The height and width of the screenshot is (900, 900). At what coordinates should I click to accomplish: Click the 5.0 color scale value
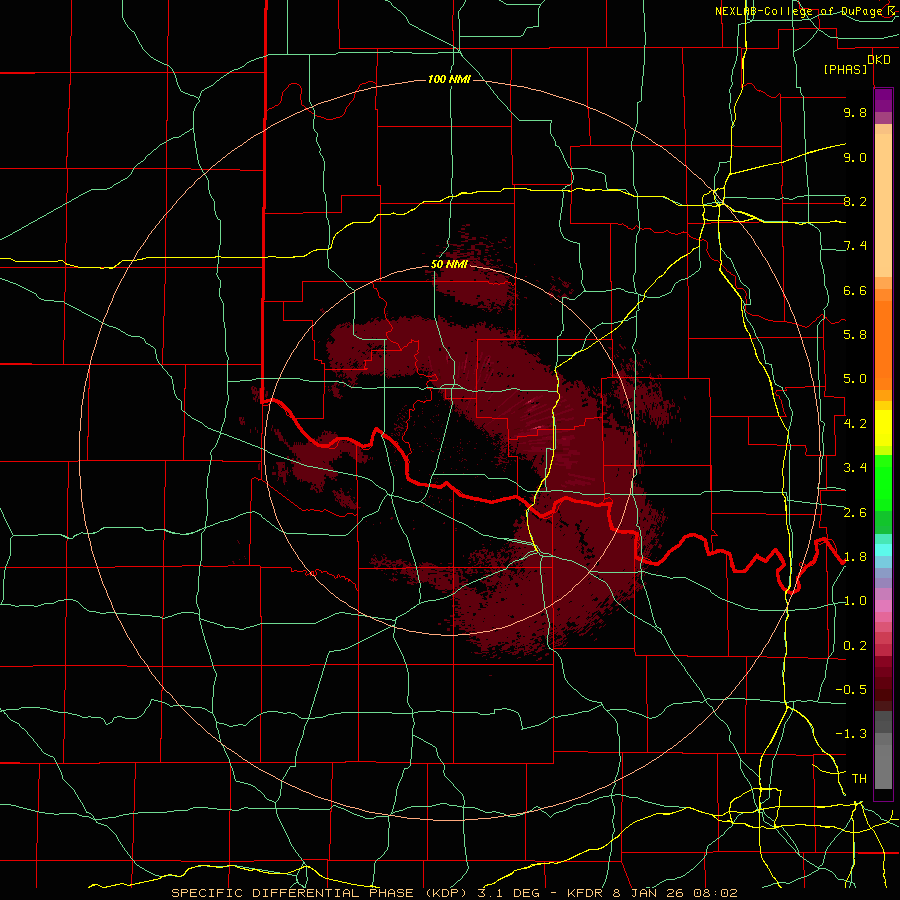click(855, 379)
